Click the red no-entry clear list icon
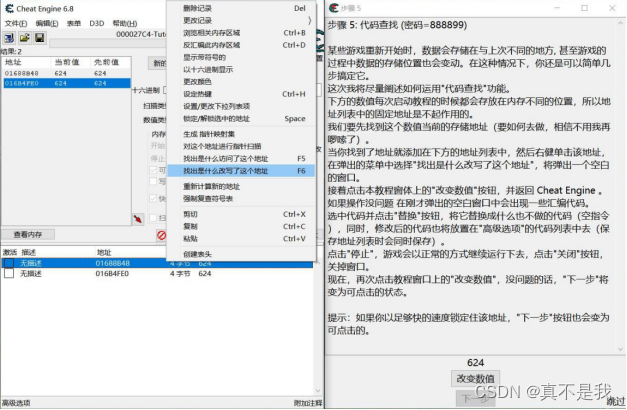627x410 pixels. [x=162, y=235]
